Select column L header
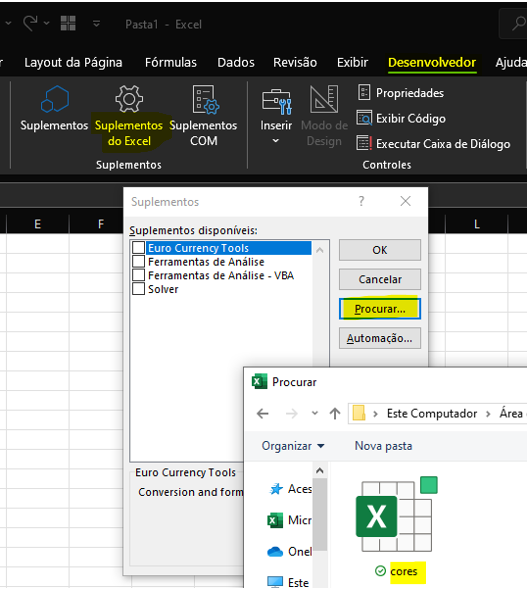Screen dimensions: 527x590 click(x=477, y=224)
